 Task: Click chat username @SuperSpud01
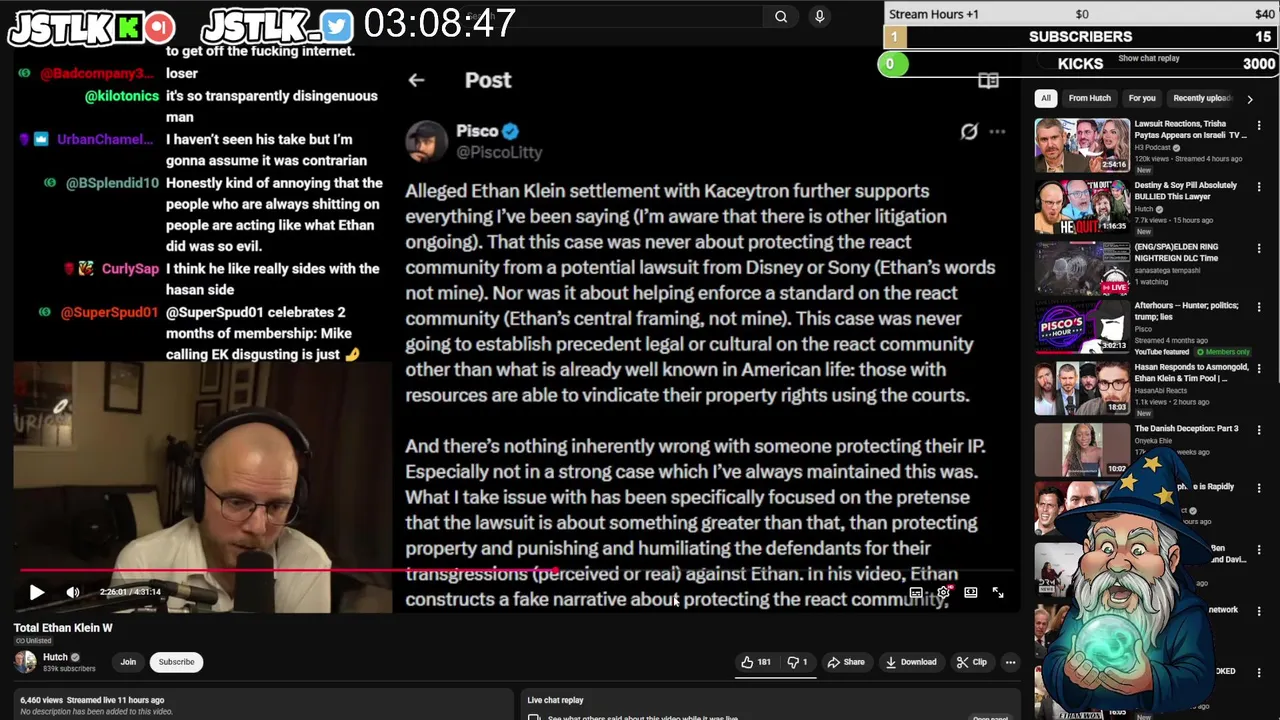point(110,312)
